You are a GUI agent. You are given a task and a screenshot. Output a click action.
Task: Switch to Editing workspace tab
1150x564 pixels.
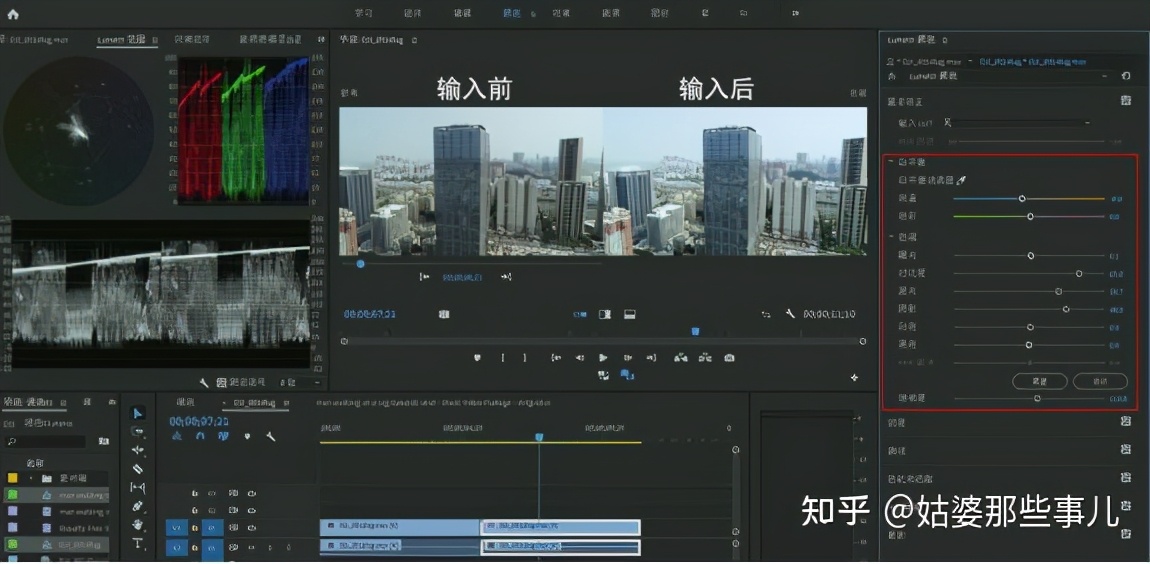click(463, 13)
